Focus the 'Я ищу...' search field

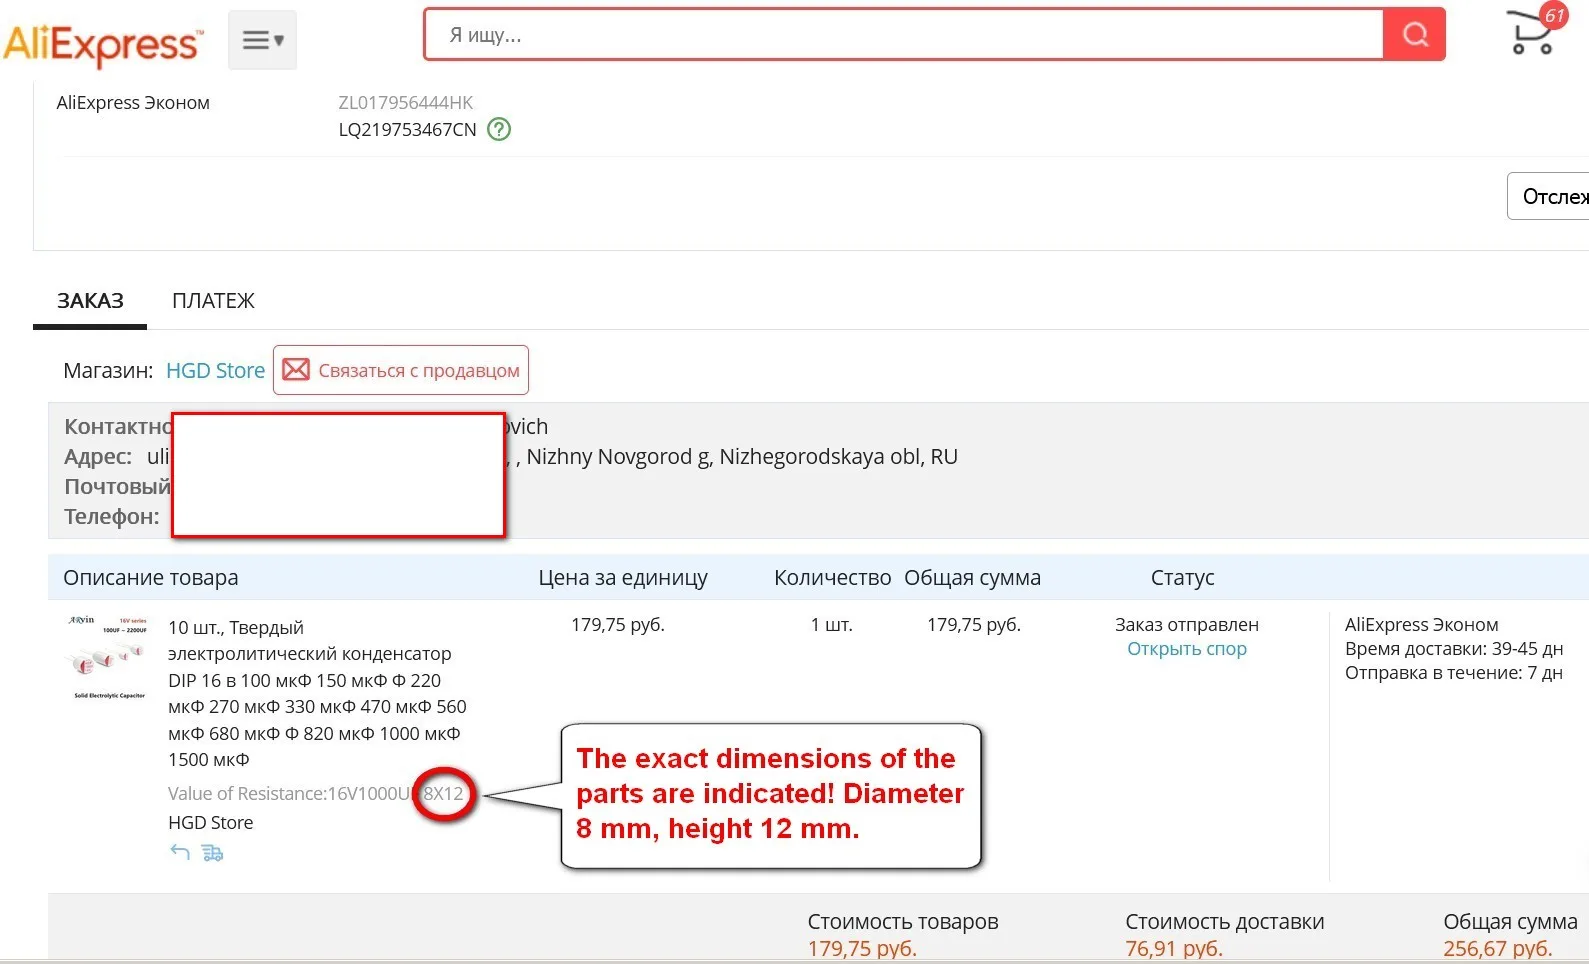point(904,35)
